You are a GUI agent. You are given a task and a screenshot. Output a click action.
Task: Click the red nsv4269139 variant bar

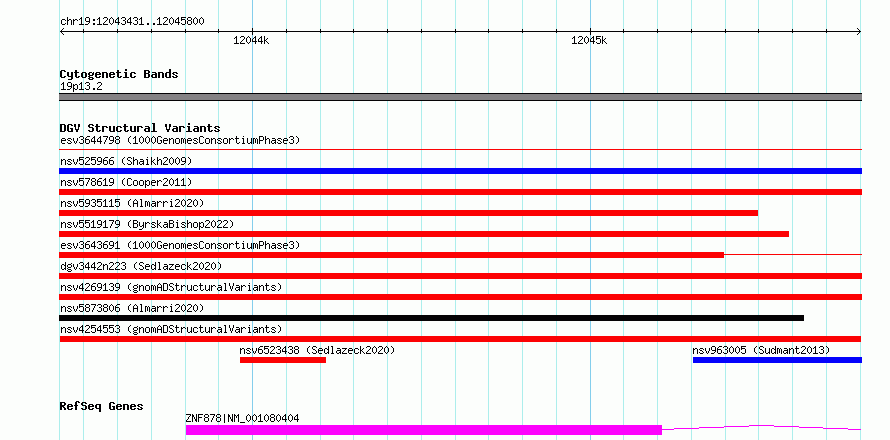pyautogui.click(x=460, y=297)
